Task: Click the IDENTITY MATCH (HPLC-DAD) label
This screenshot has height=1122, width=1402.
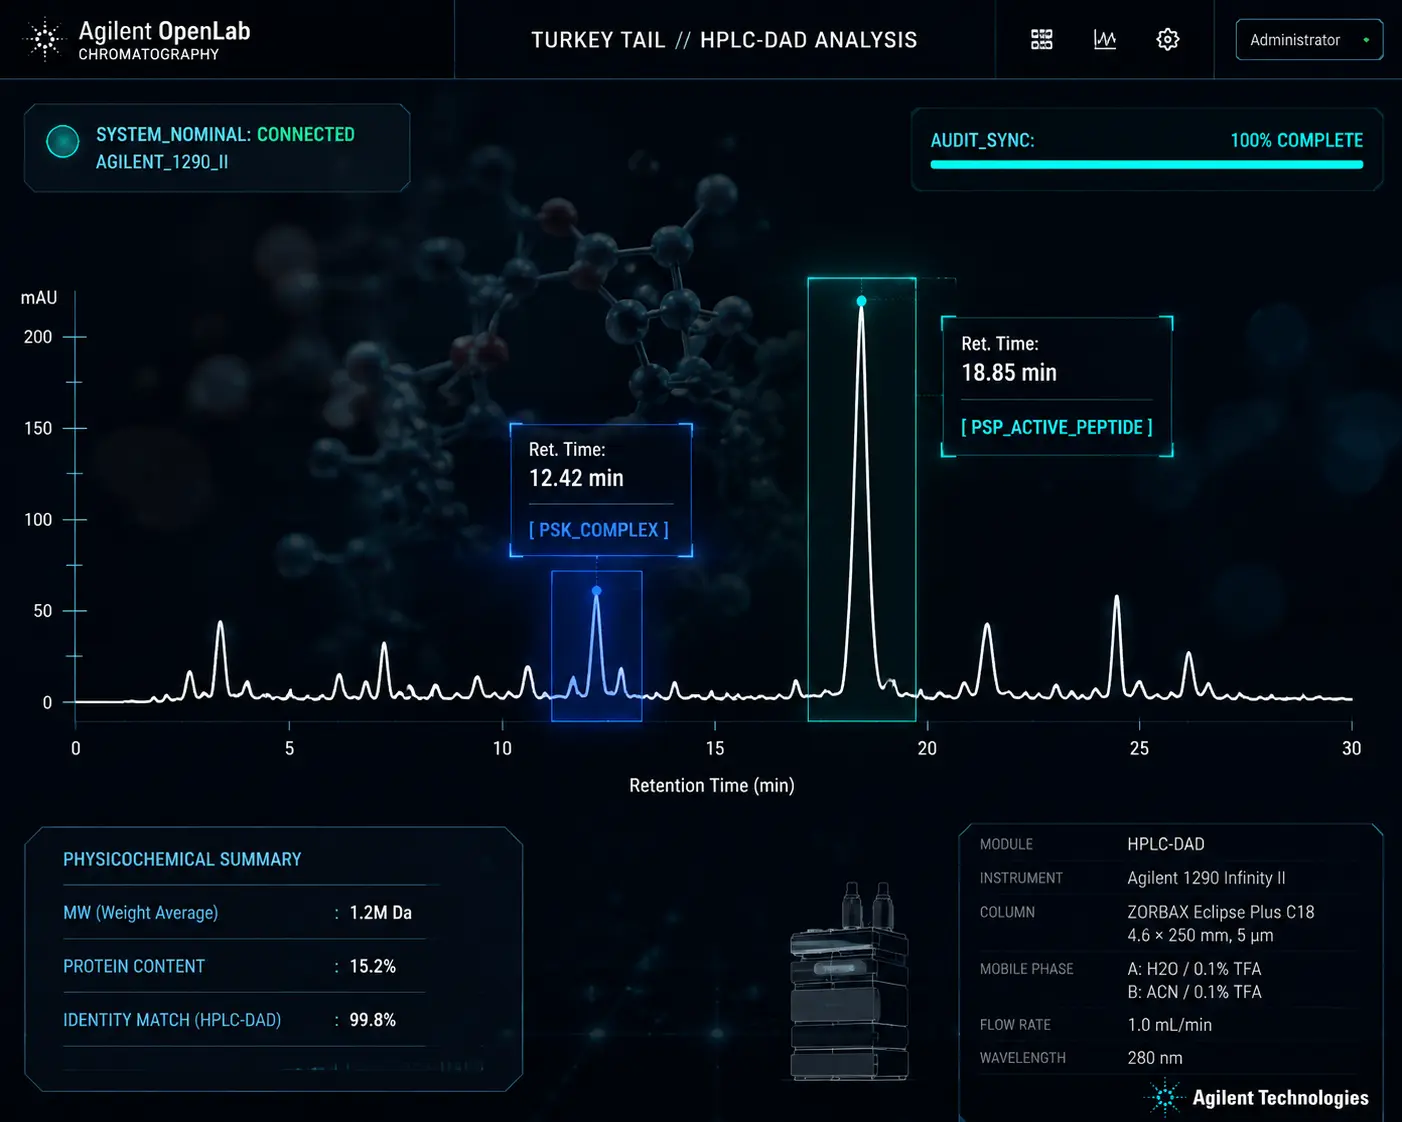Action: click(x=172, y=1020)
